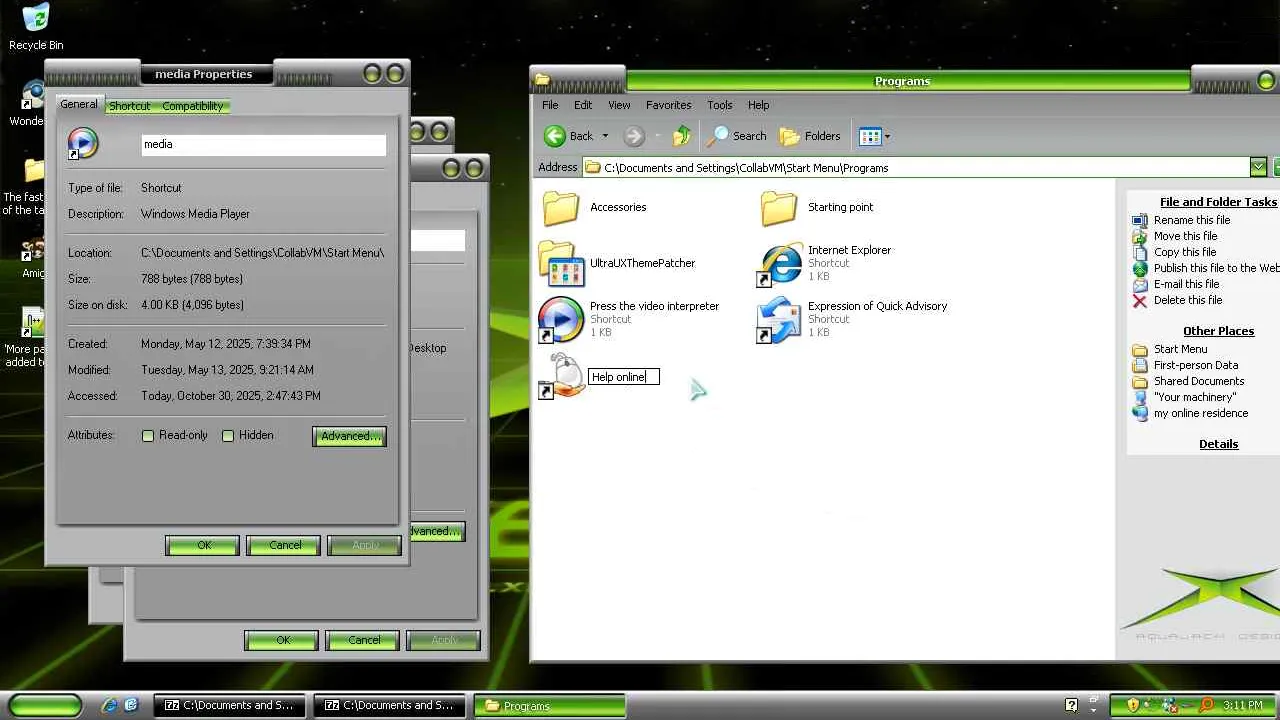The height and width of the screenshot is (720, 1280).
Task: Click the Address bar path field
Action: [915, 167]
